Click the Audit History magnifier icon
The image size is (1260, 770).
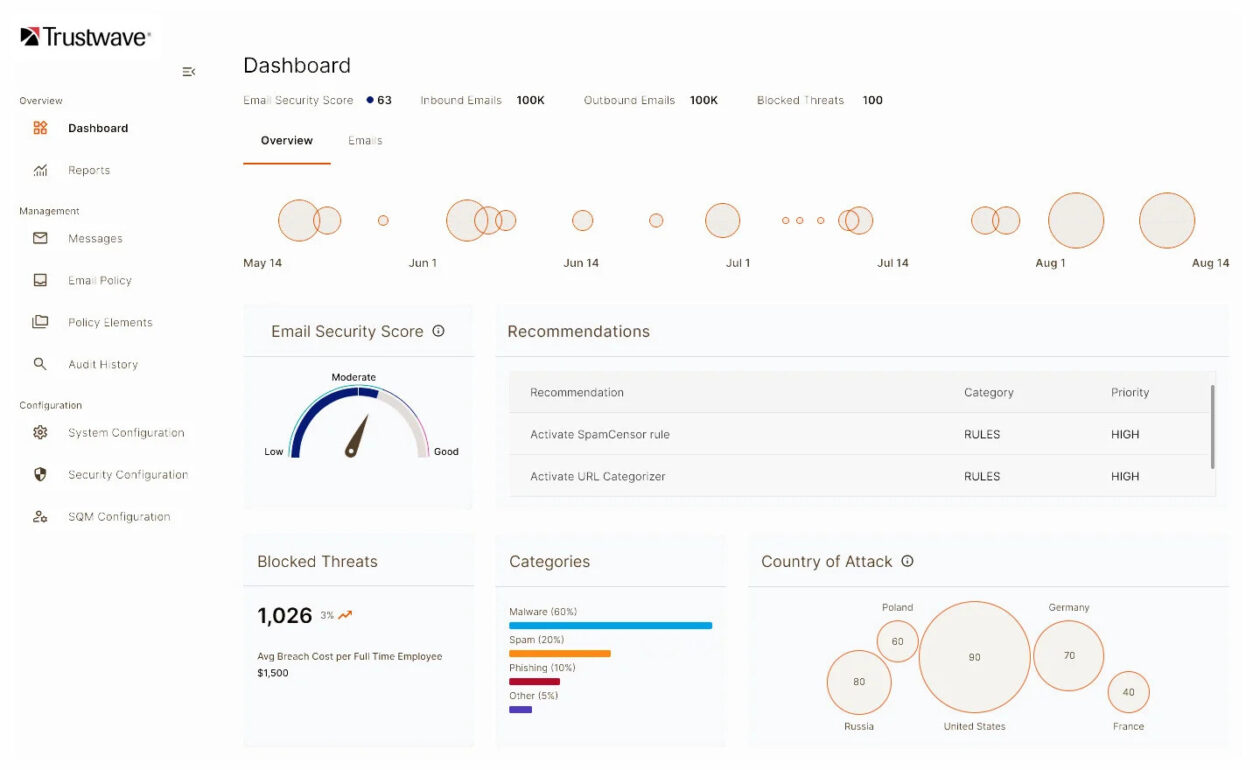click(40, 364)
